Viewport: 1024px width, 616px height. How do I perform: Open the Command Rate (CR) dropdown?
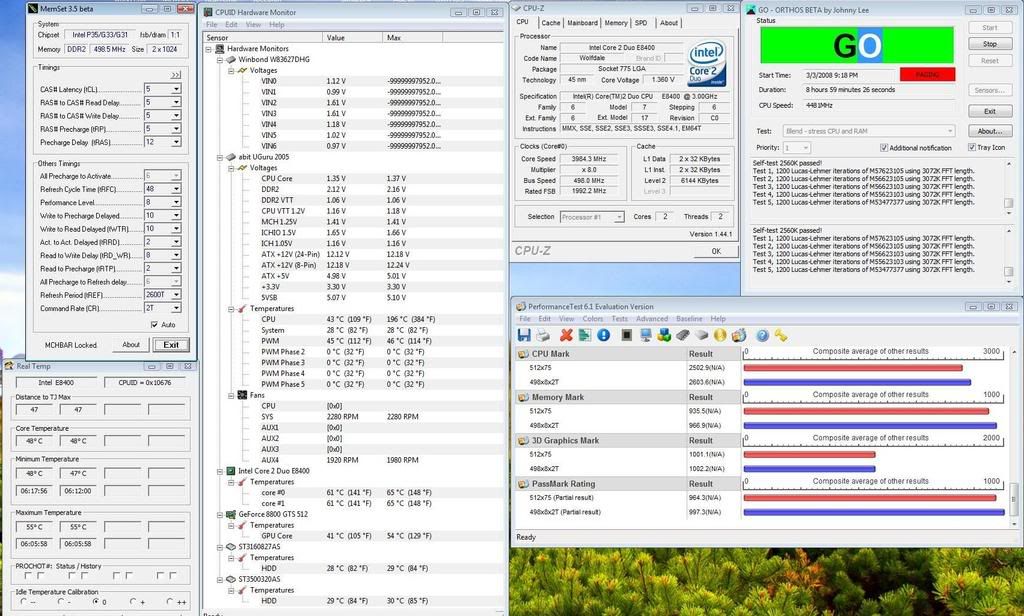(176, 308)
